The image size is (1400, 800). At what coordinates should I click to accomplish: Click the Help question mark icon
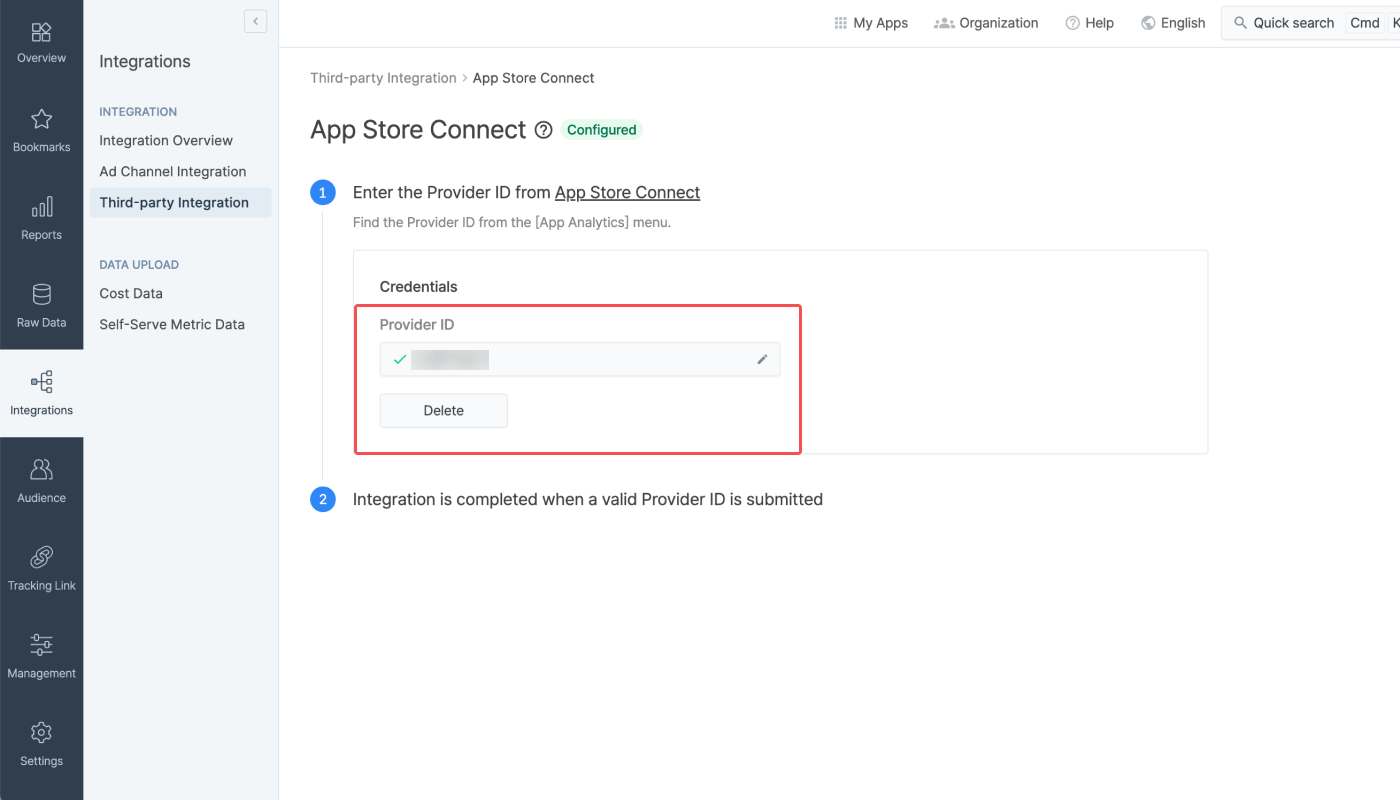[1072, 23]
